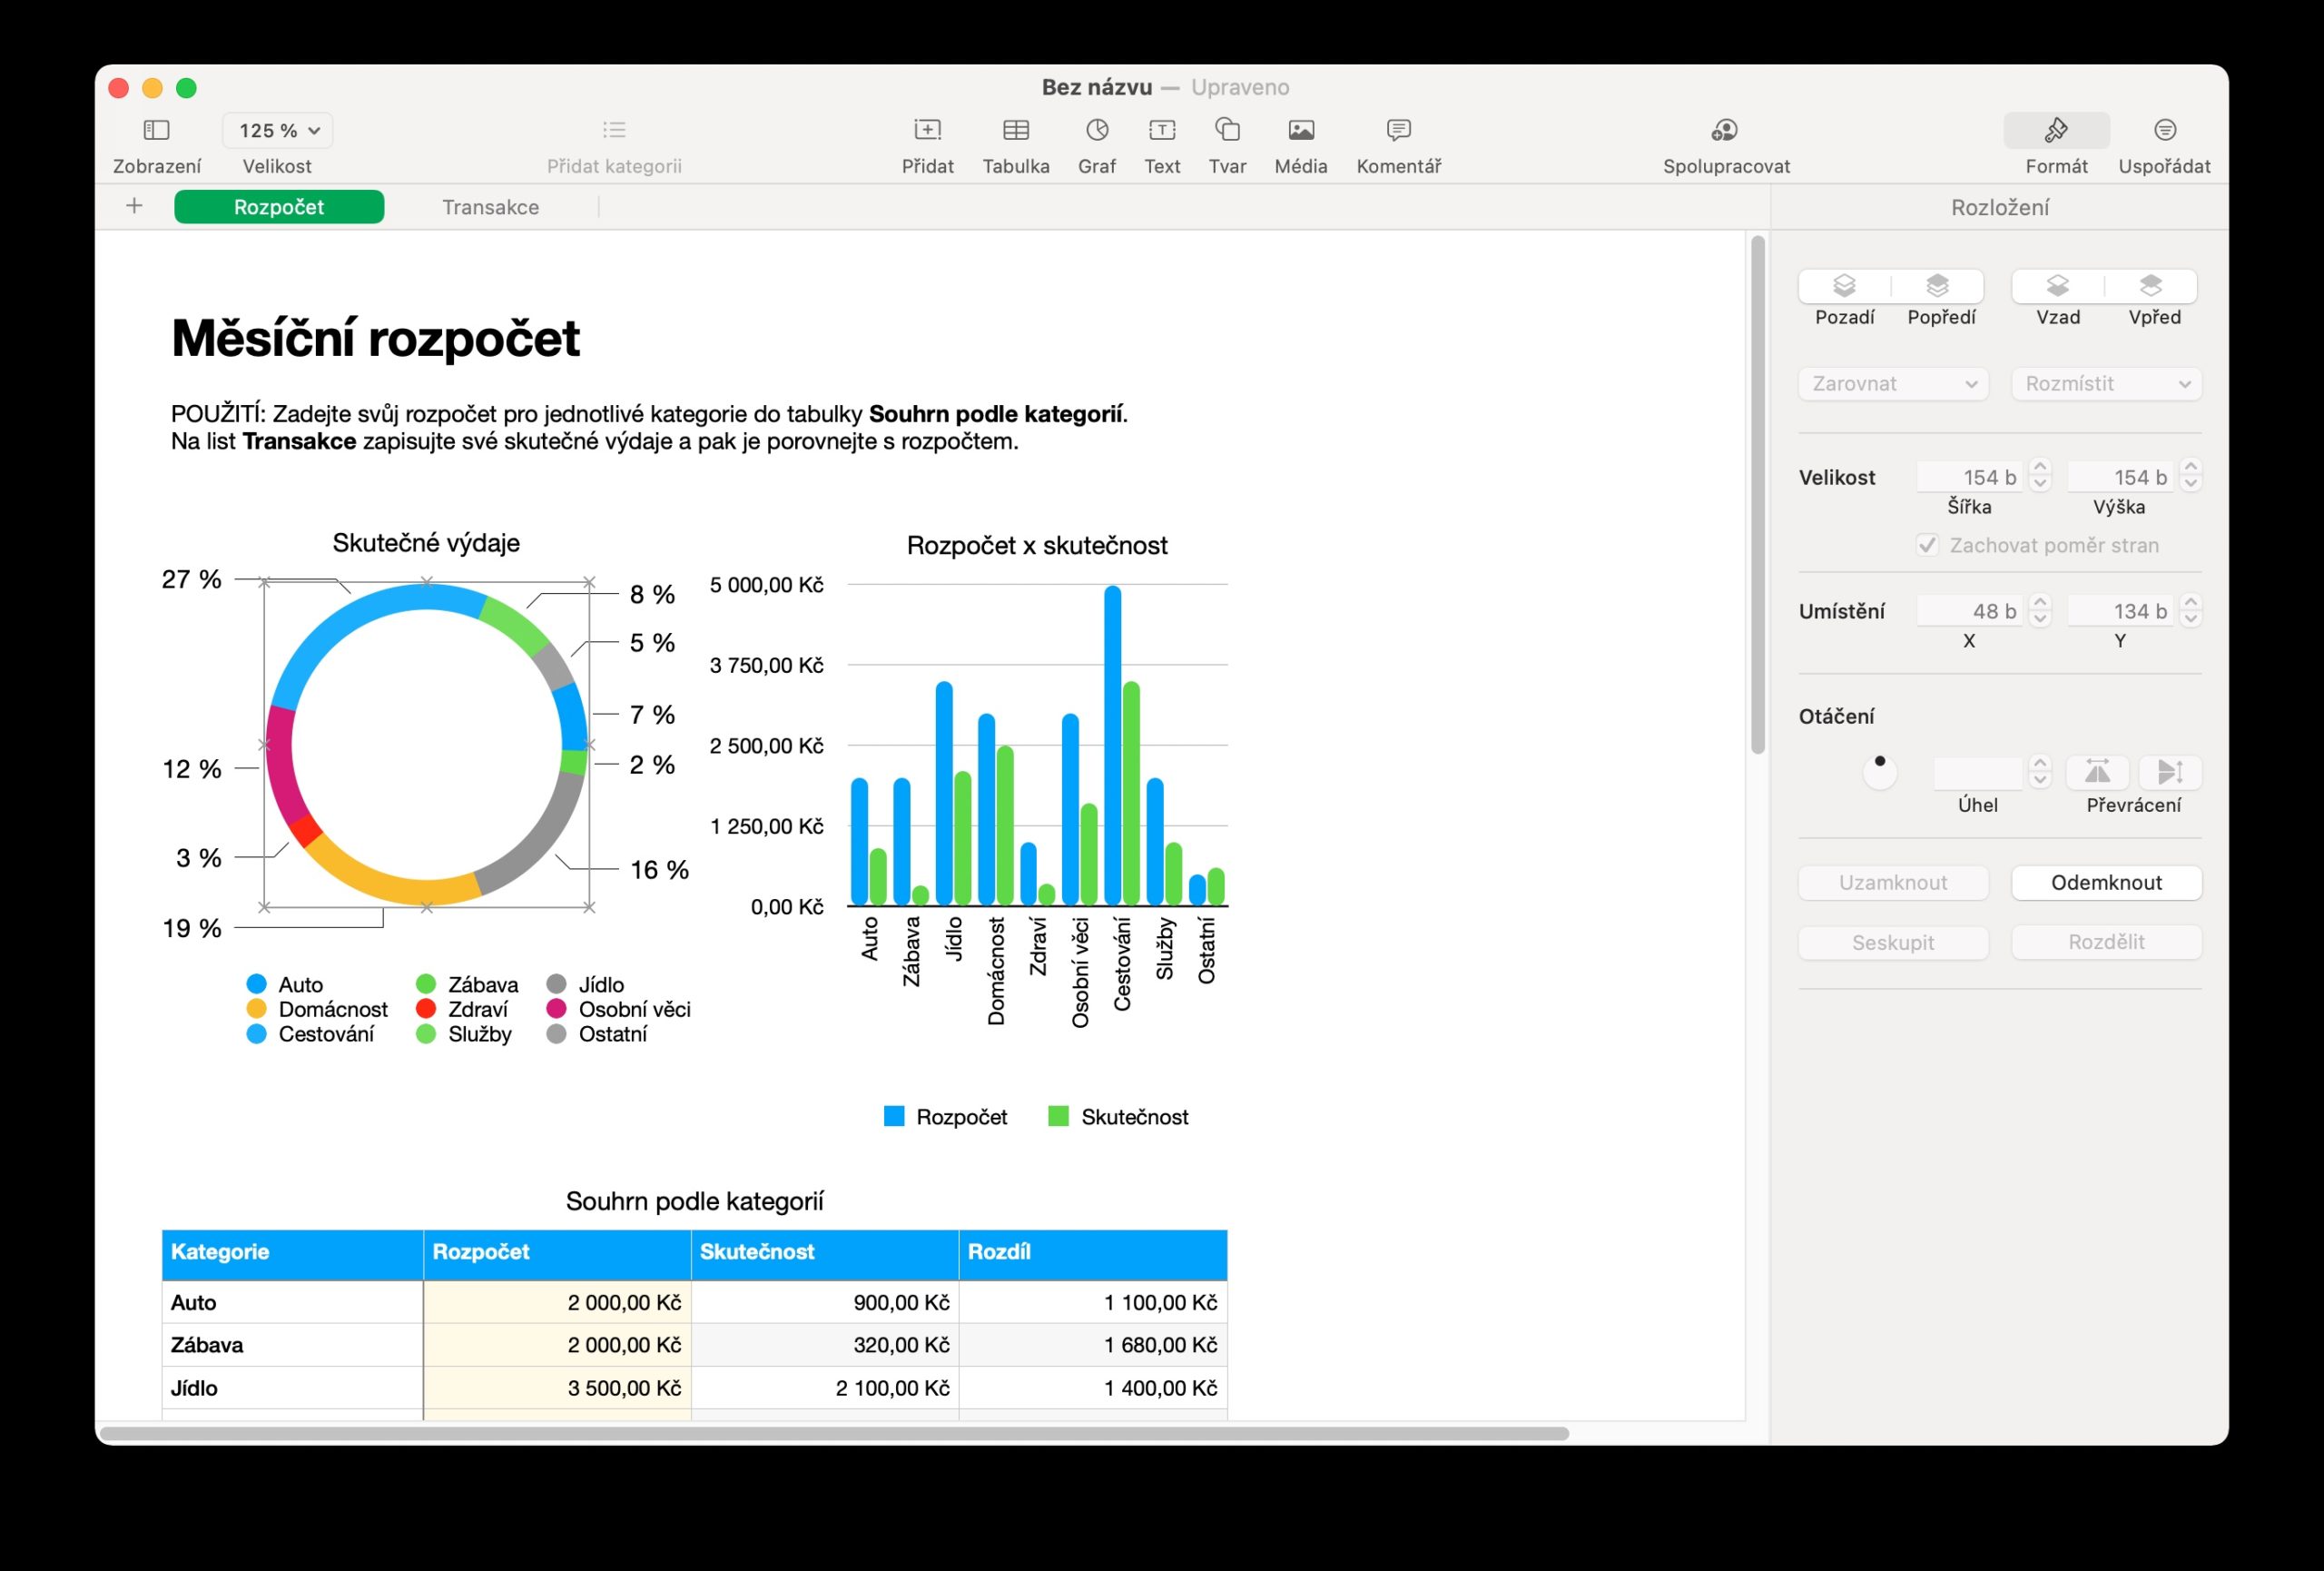Click the rotation angle dial

pyautogui.click(x=1879, y=771)
